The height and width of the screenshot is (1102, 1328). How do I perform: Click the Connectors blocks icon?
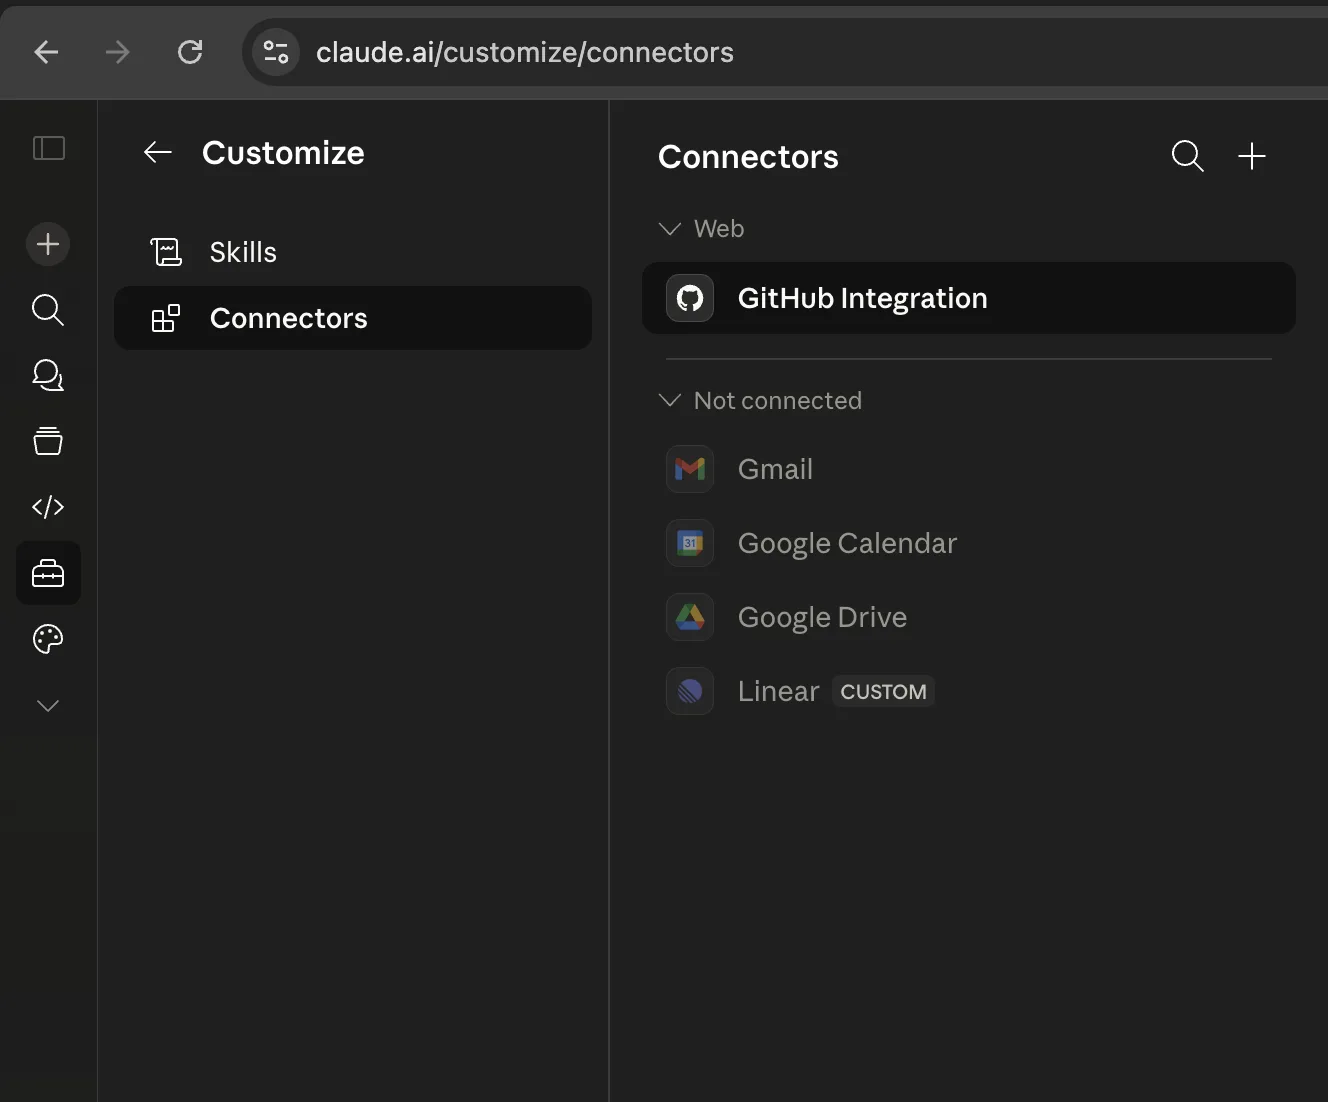[x=166, y=318]
